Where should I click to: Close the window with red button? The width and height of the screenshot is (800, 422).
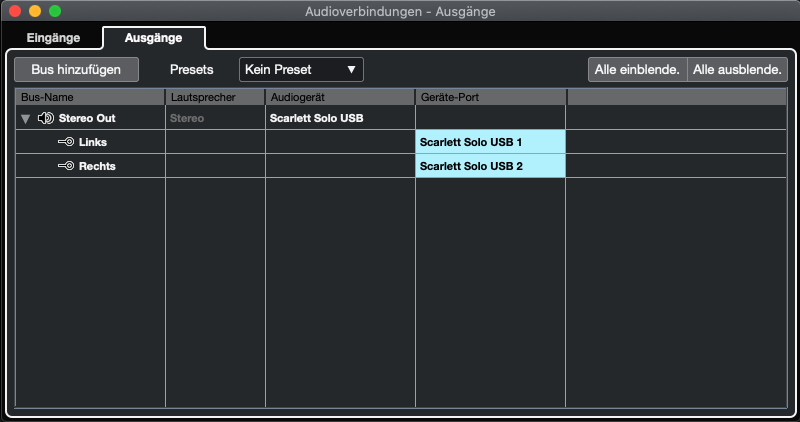(x=15, y=11)
